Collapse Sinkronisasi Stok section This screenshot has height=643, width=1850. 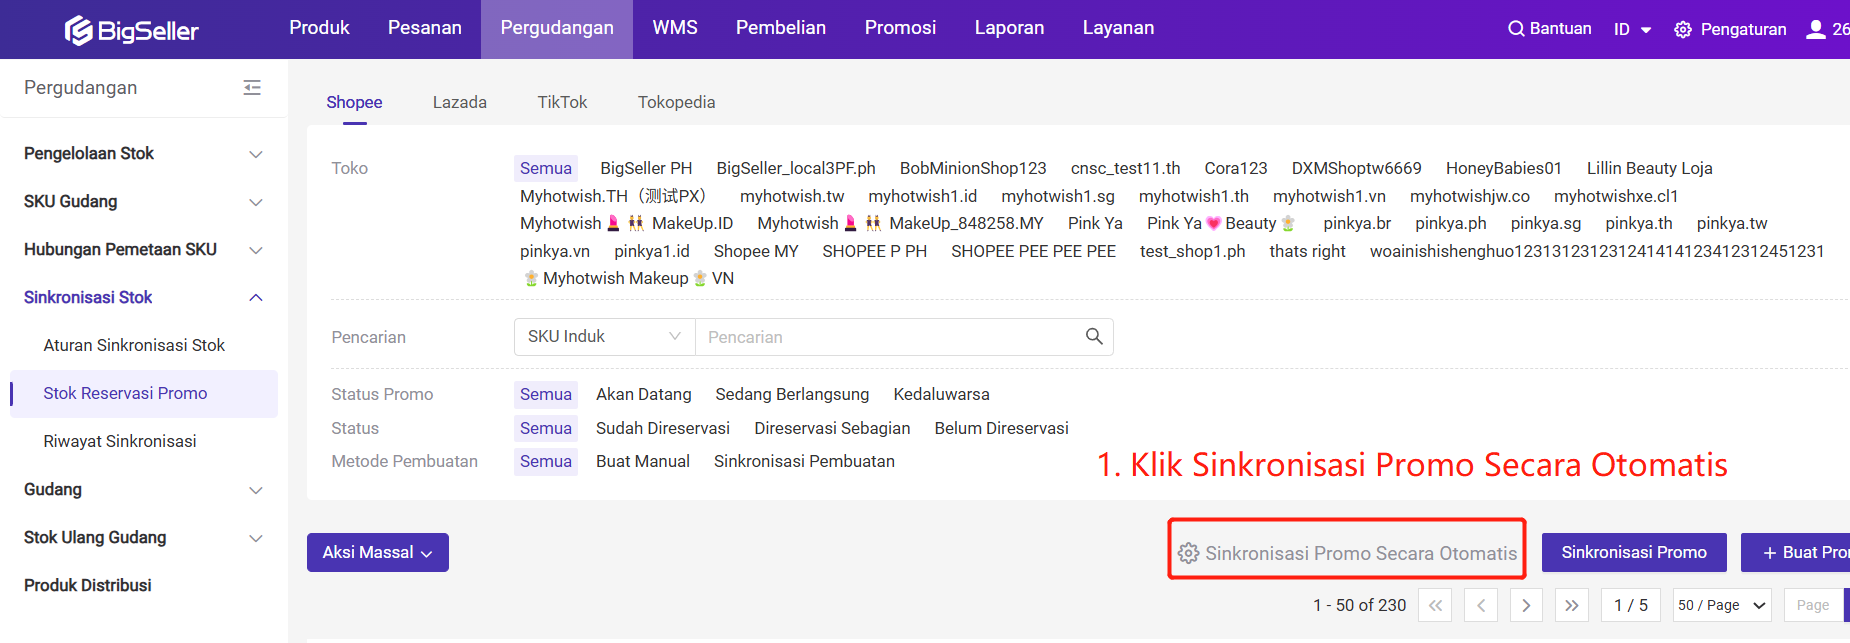[x=256, y=298]
